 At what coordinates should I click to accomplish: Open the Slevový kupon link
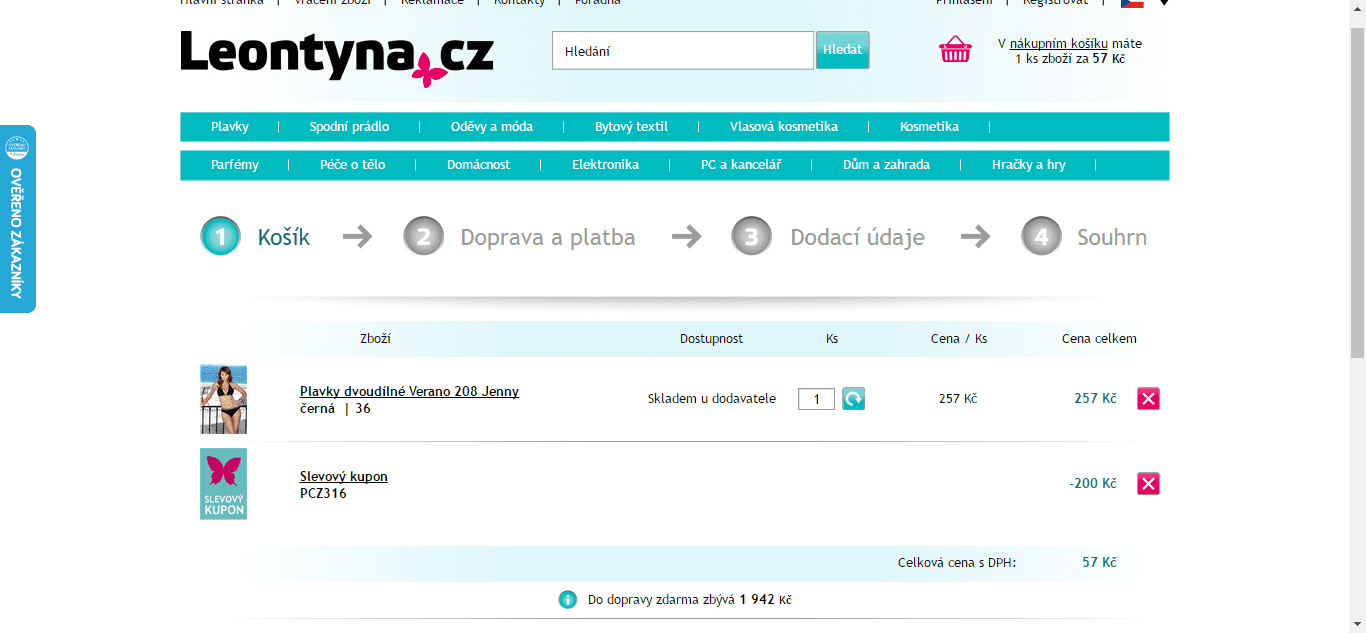click(x=343, y=477)
